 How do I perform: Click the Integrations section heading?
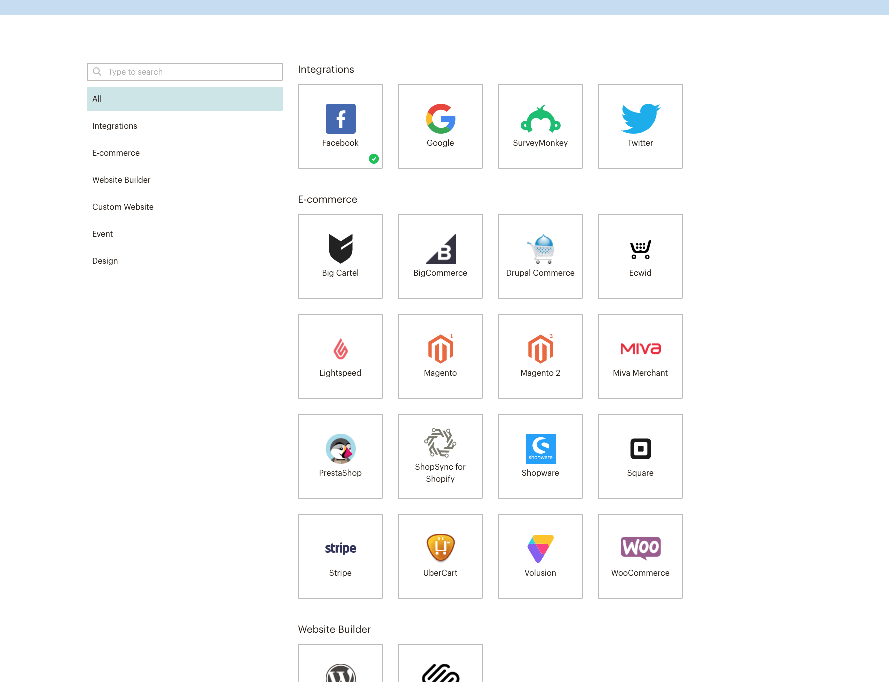coord(326,70)
